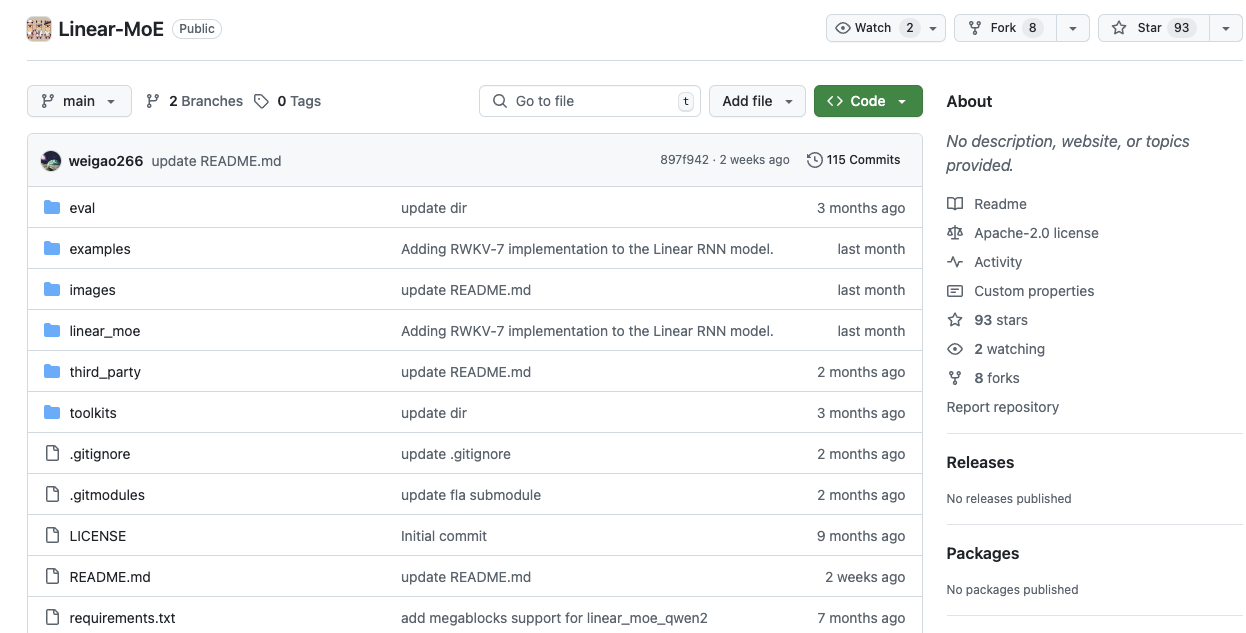This screenshot has width=1246, height=633.
Task: Open the .gitmodules file
Action: click(x=107, y=495)
